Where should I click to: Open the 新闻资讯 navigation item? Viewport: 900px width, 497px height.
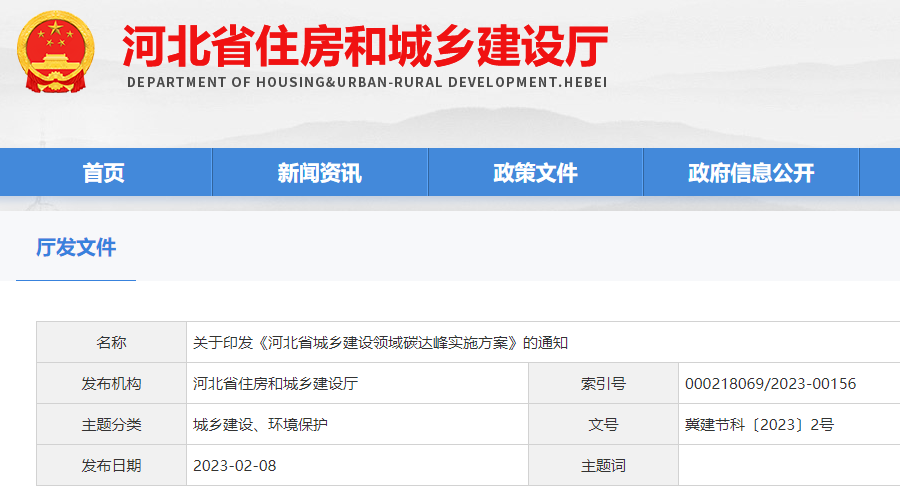click(x=320, y=173)
